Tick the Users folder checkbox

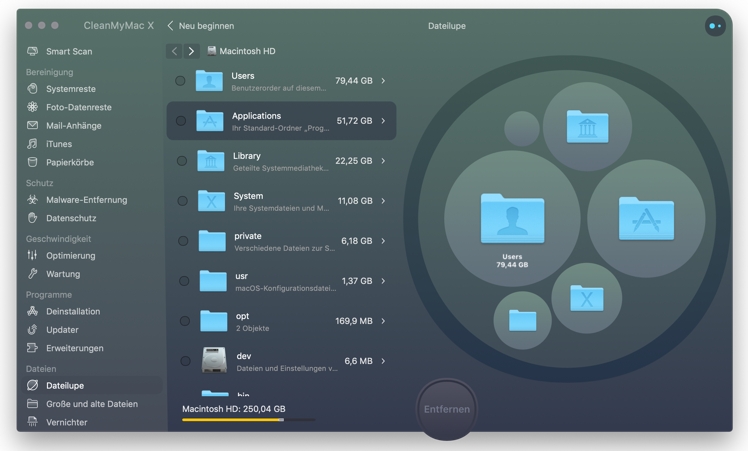pyautogui.click(x=181, y=81)
